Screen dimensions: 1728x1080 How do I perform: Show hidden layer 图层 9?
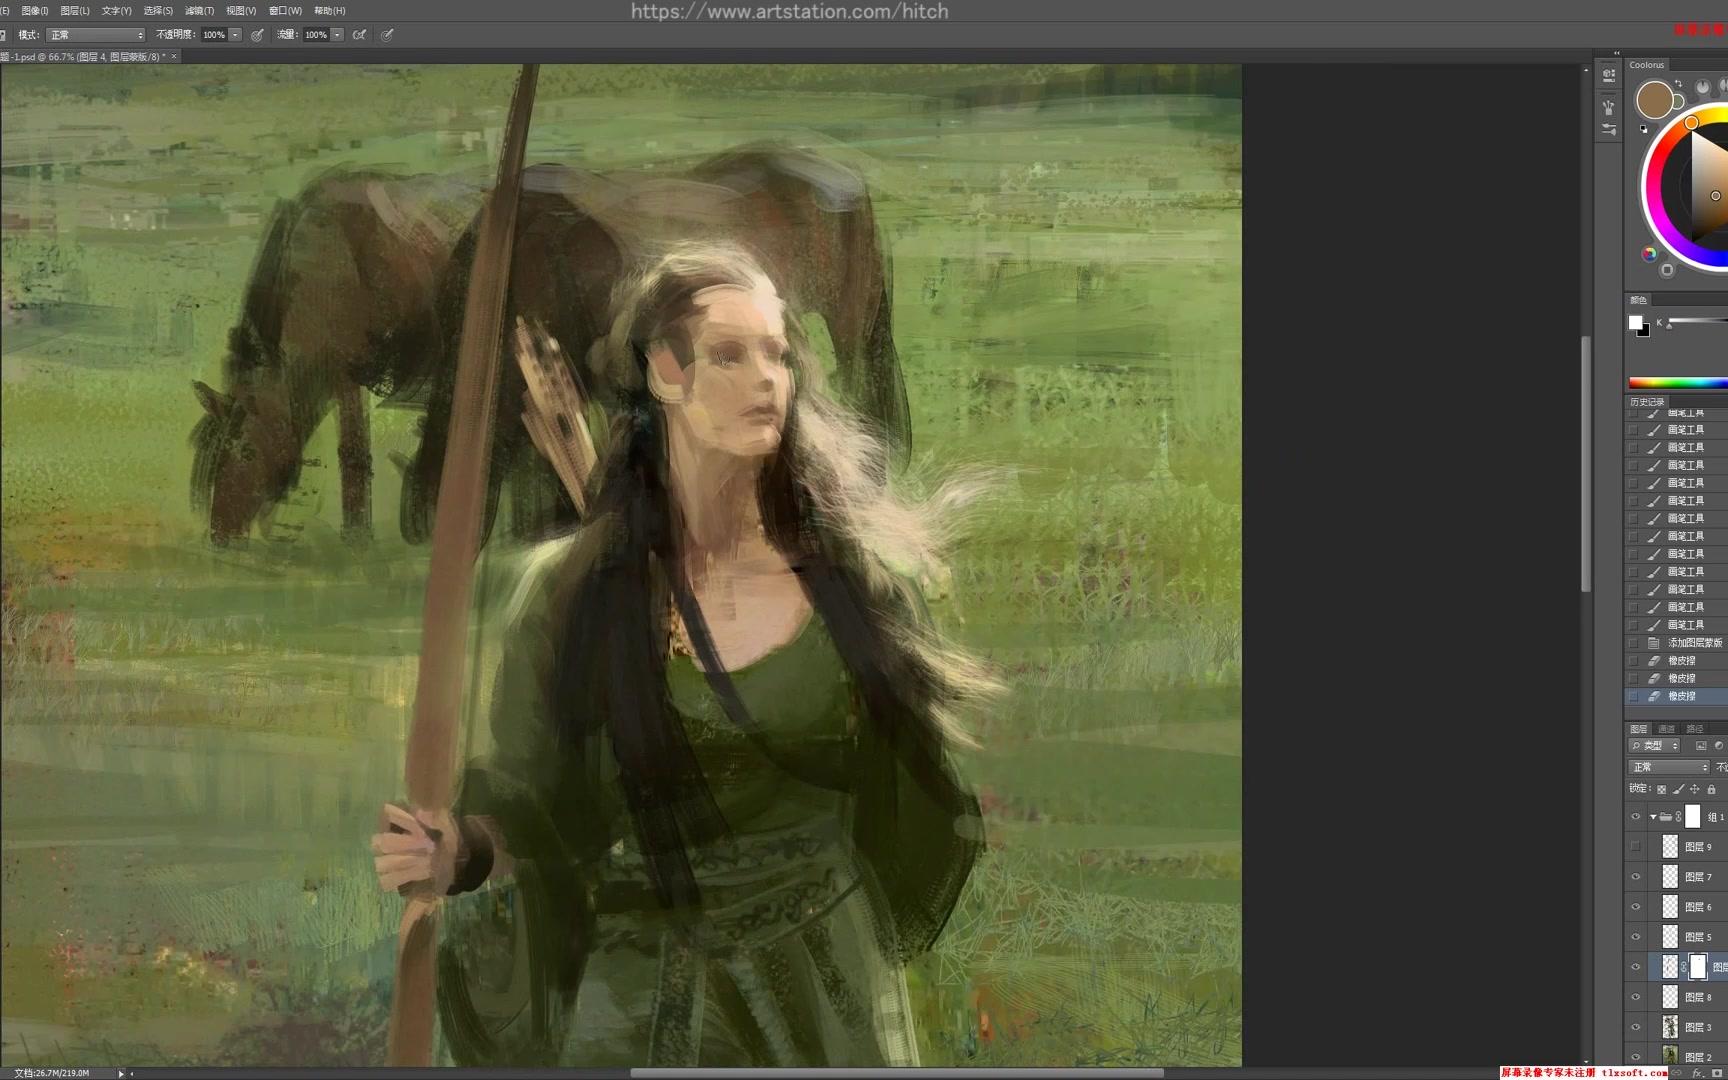pos(1636,847)
